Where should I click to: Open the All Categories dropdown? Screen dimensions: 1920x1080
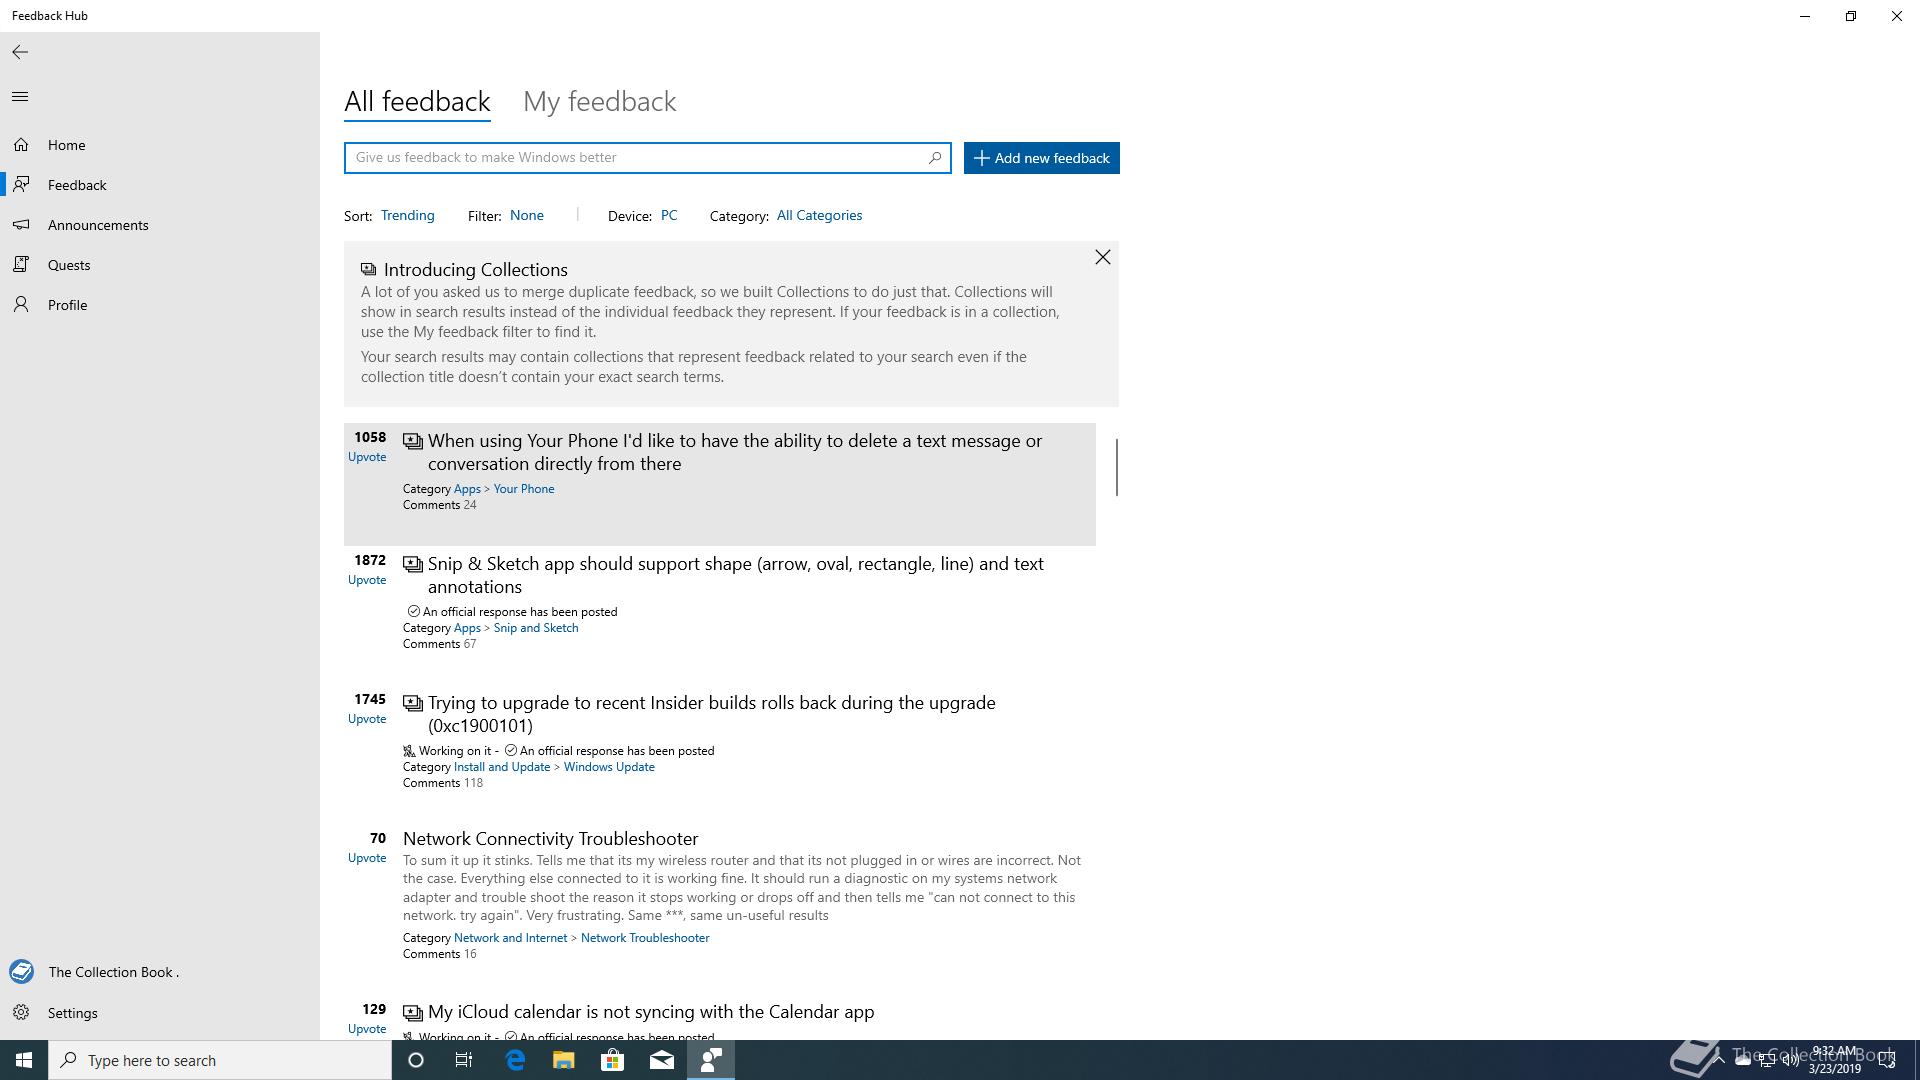pos(818,216)
